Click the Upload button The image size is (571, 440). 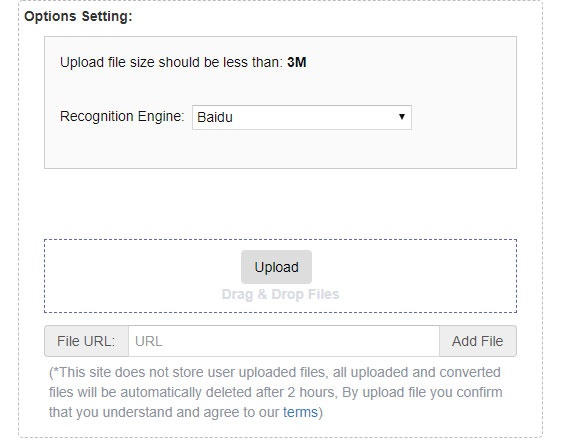276,267
